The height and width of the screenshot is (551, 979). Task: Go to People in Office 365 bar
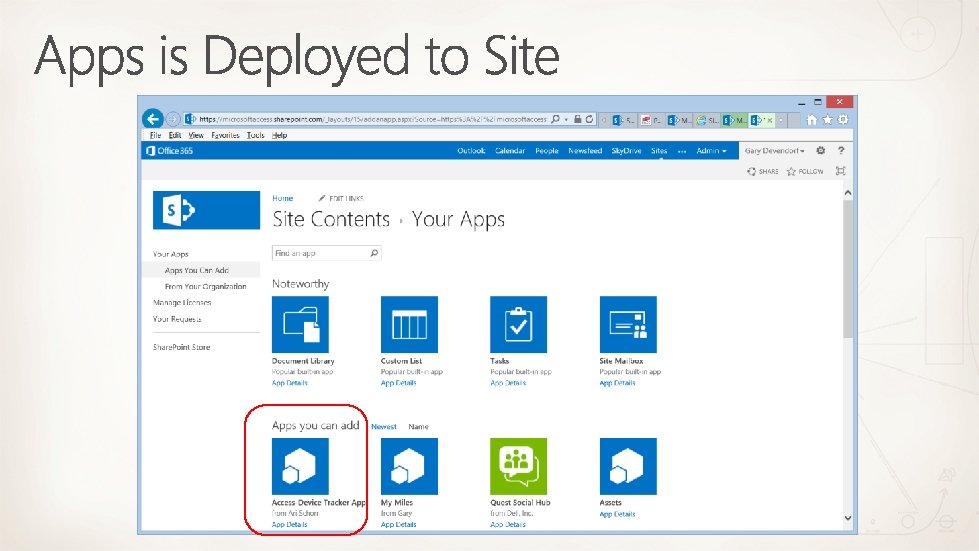[x=546, y=150]
